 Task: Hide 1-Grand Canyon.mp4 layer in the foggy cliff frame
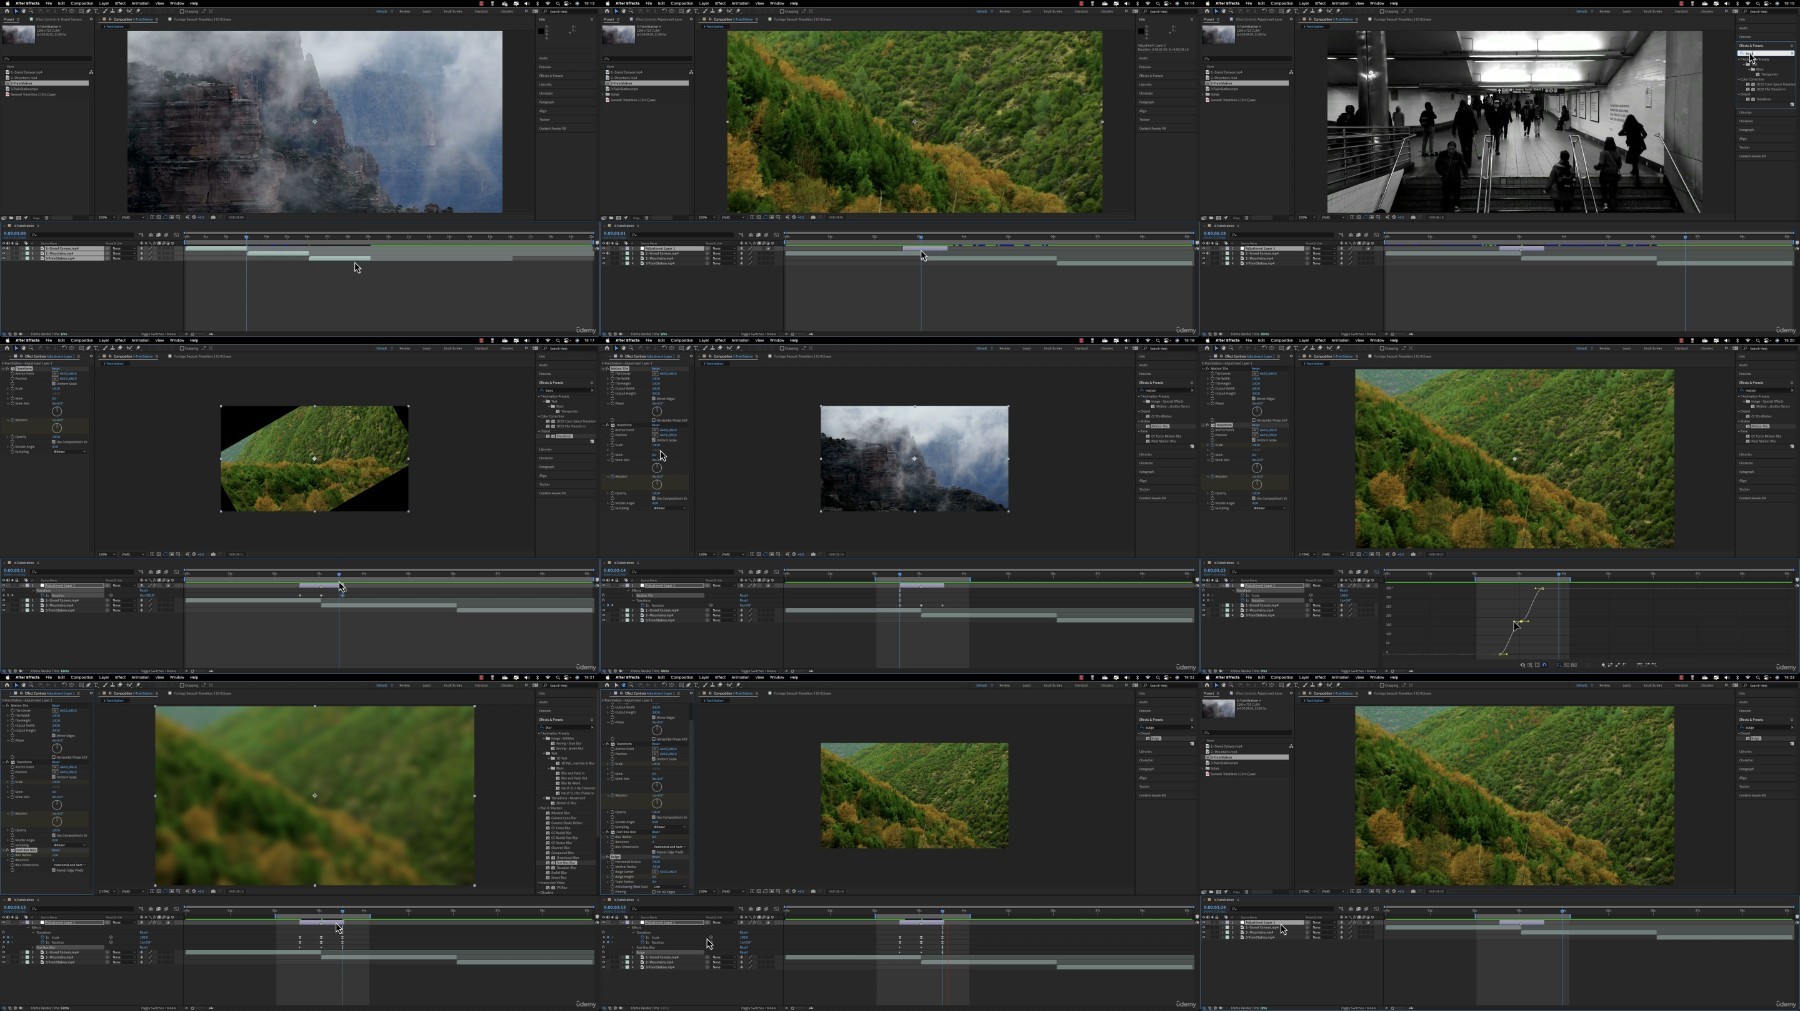(4, 249)
